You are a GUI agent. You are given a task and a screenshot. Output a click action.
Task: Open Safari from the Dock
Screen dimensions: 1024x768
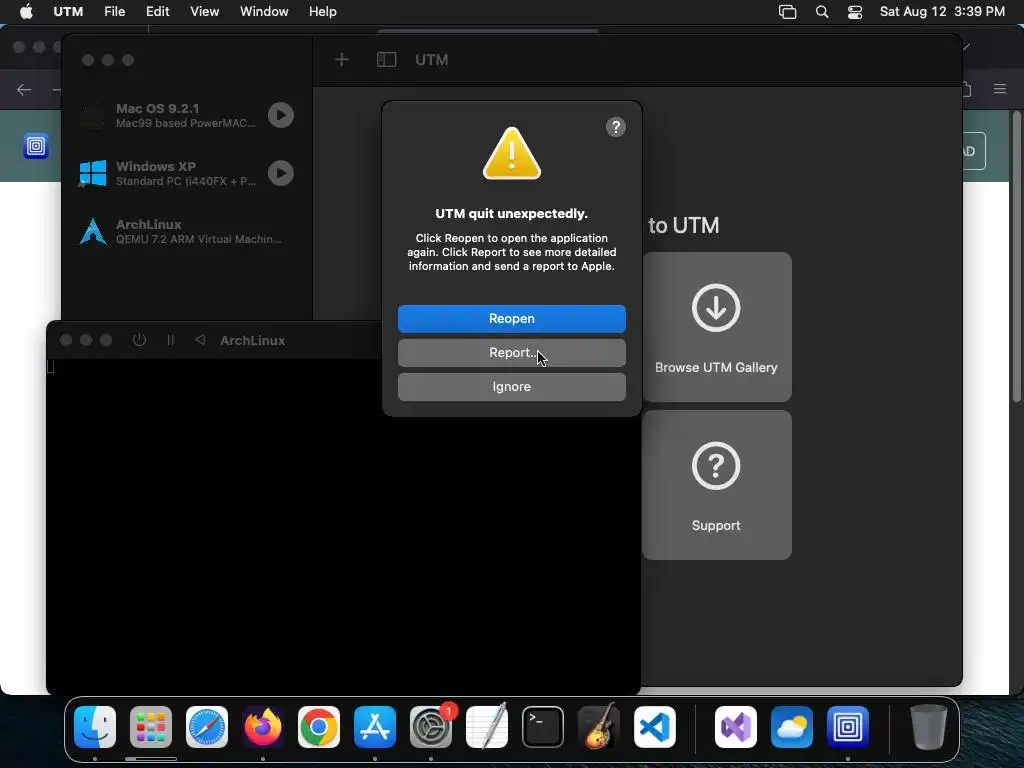pyautogui.click(x=207, y=727)
